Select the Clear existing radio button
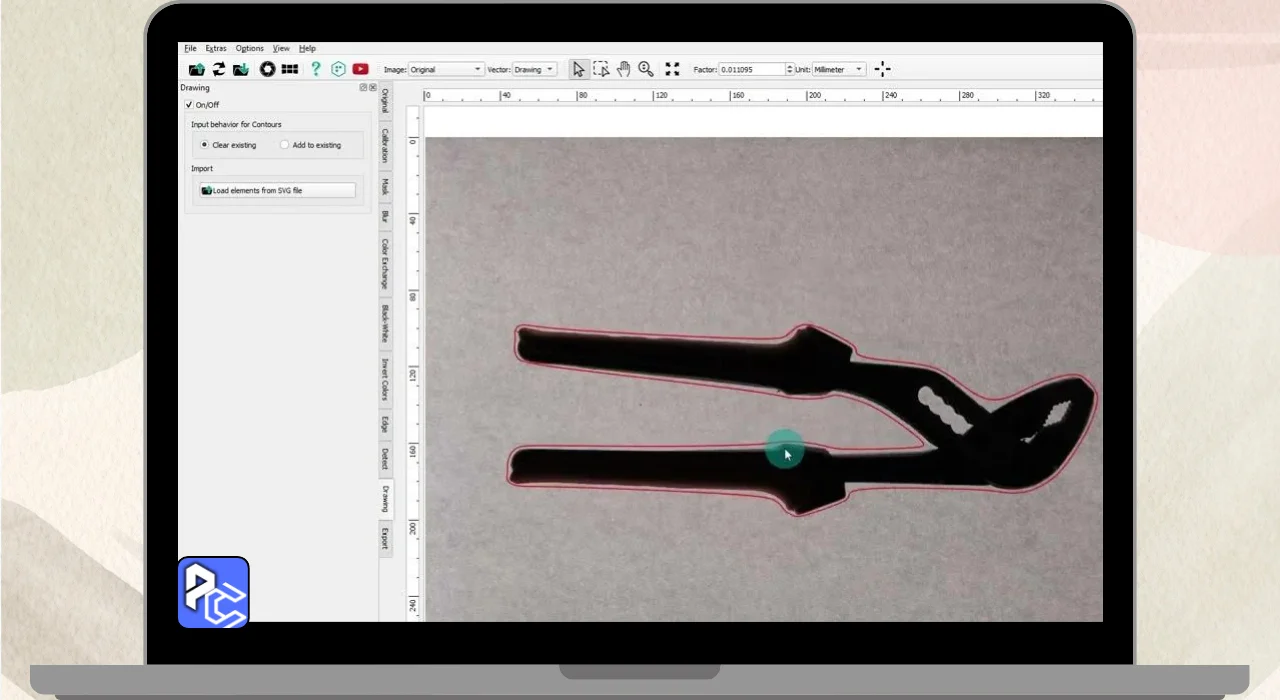Viewport: 1280px width, 700px height. pyautogui.click(x=205, y=145)
